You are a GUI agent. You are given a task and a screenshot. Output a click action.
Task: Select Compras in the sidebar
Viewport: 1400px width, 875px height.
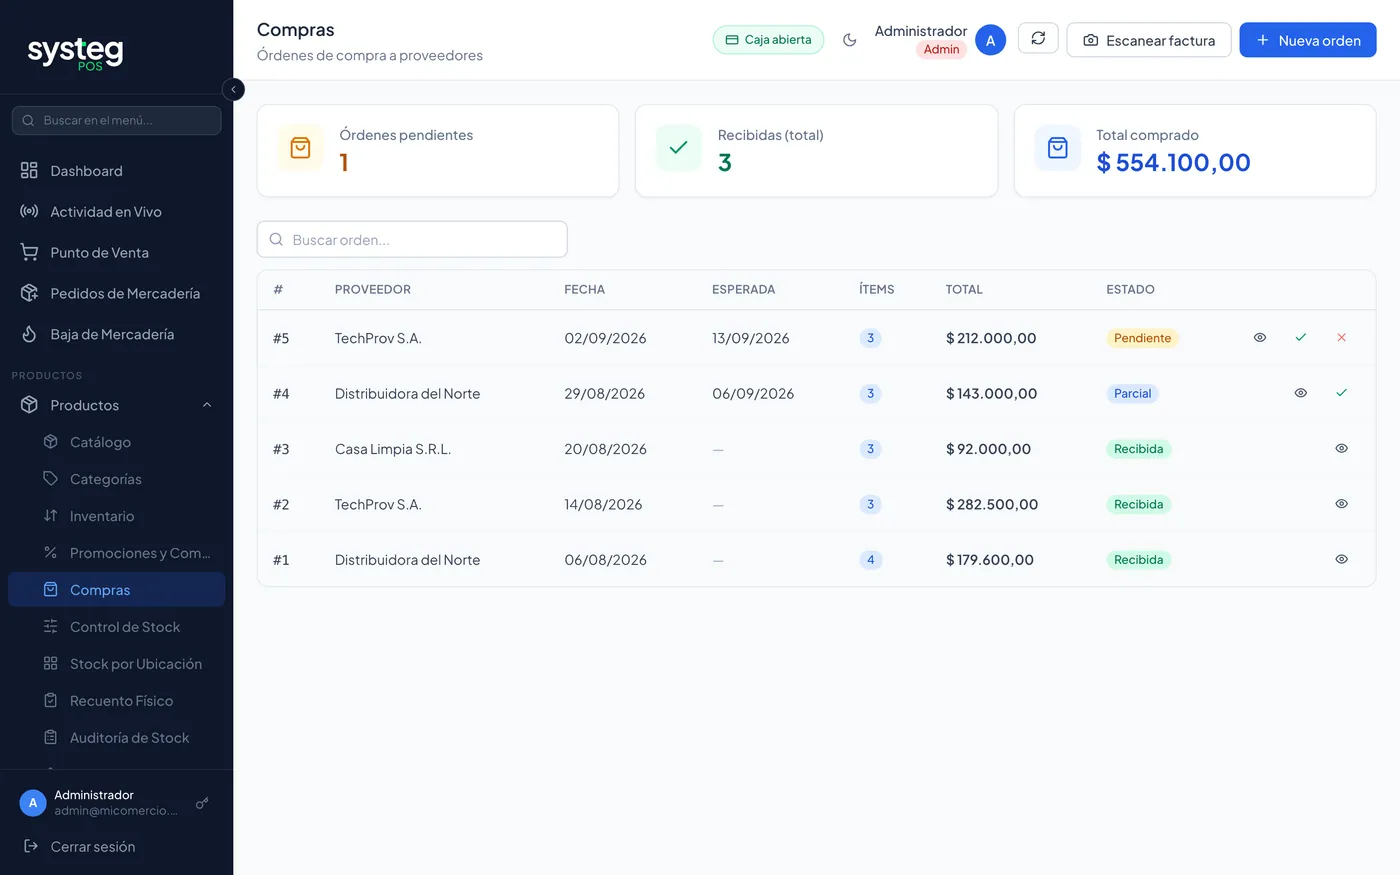pyautogui.click(x=116, y=590)
